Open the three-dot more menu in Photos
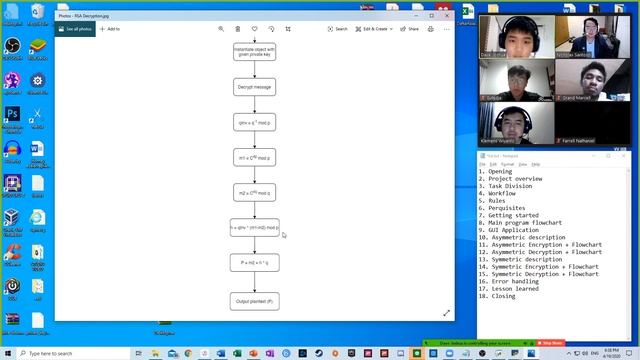Image resolution: width=640 pixels, height=360 pixels. point(447,29)
